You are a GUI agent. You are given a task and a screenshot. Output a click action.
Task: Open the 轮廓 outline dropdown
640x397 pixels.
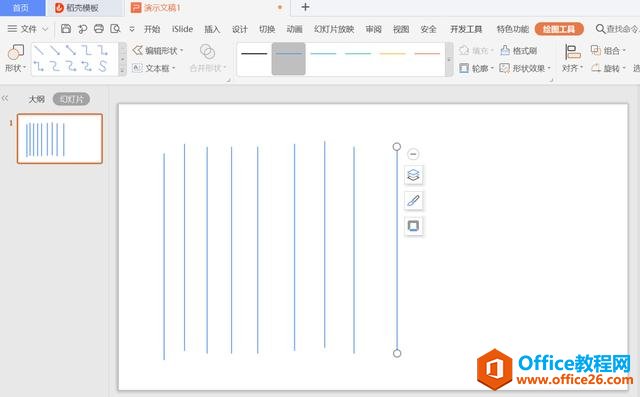click(476, 68)
